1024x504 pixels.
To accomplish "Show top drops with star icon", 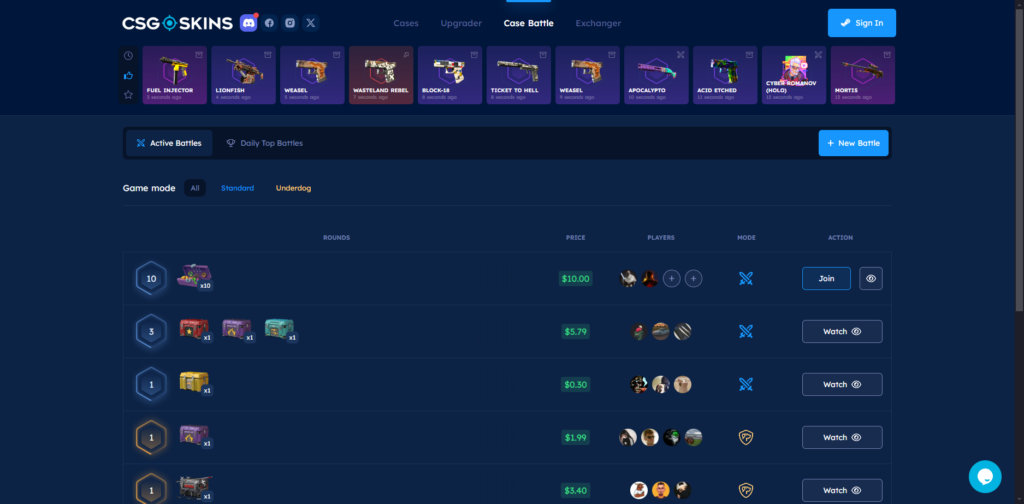I will coord(129,95).
